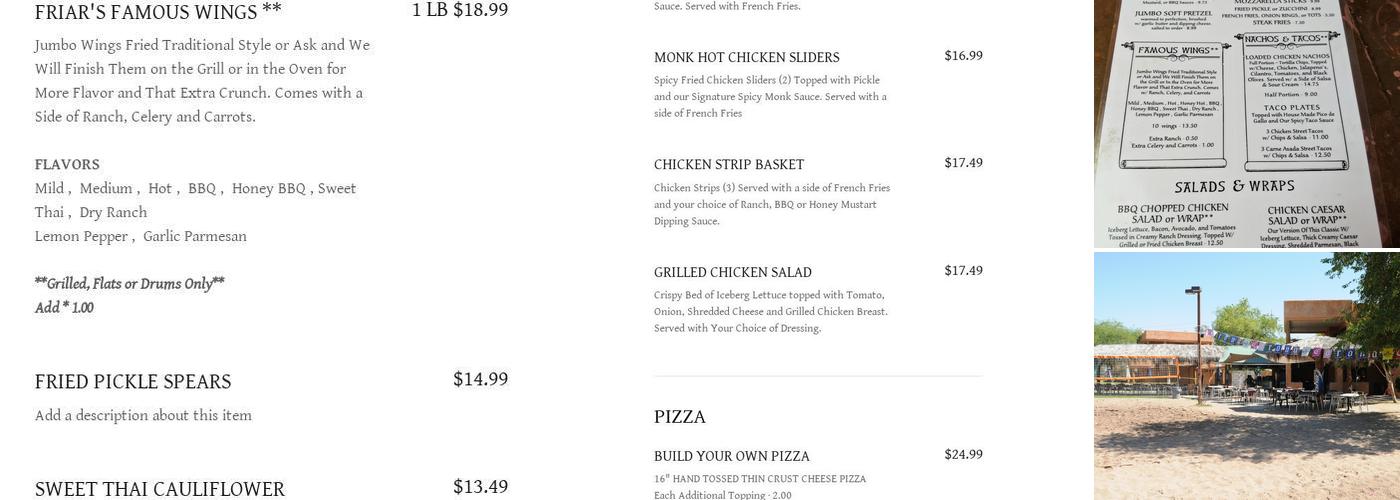Open the printed menu photo thumbnail
Viewport: 1400px width, 500px height.
[x=1246, y=122]
